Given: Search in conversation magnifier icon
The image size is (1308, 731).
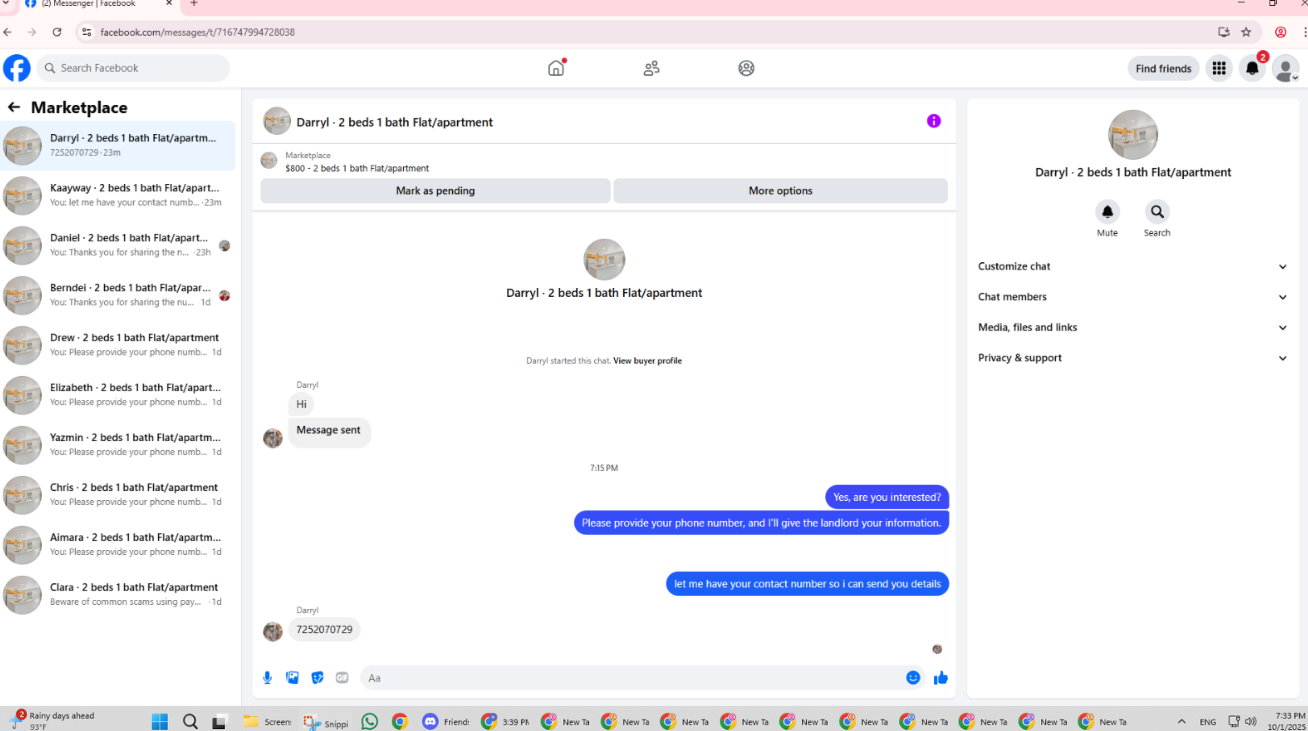Looking at the screenshot, I should point(1157,212).
